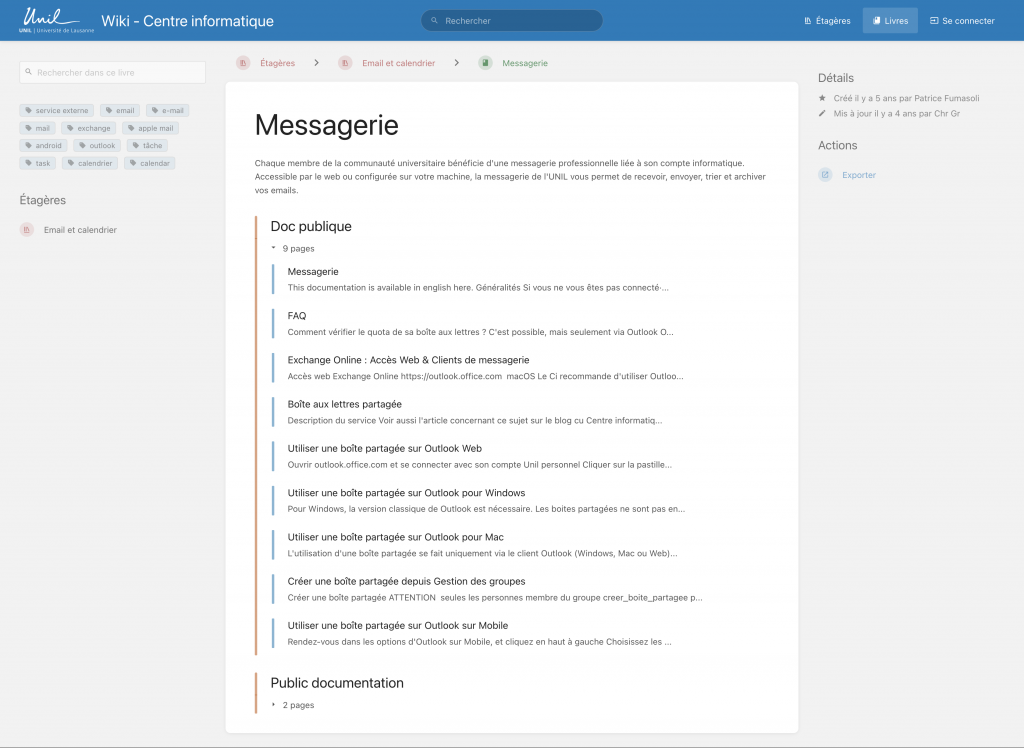The width and height of the screenshot is (1024, 748).
Task: Click the UNIL logo in the header
Action: coord(50,20)
